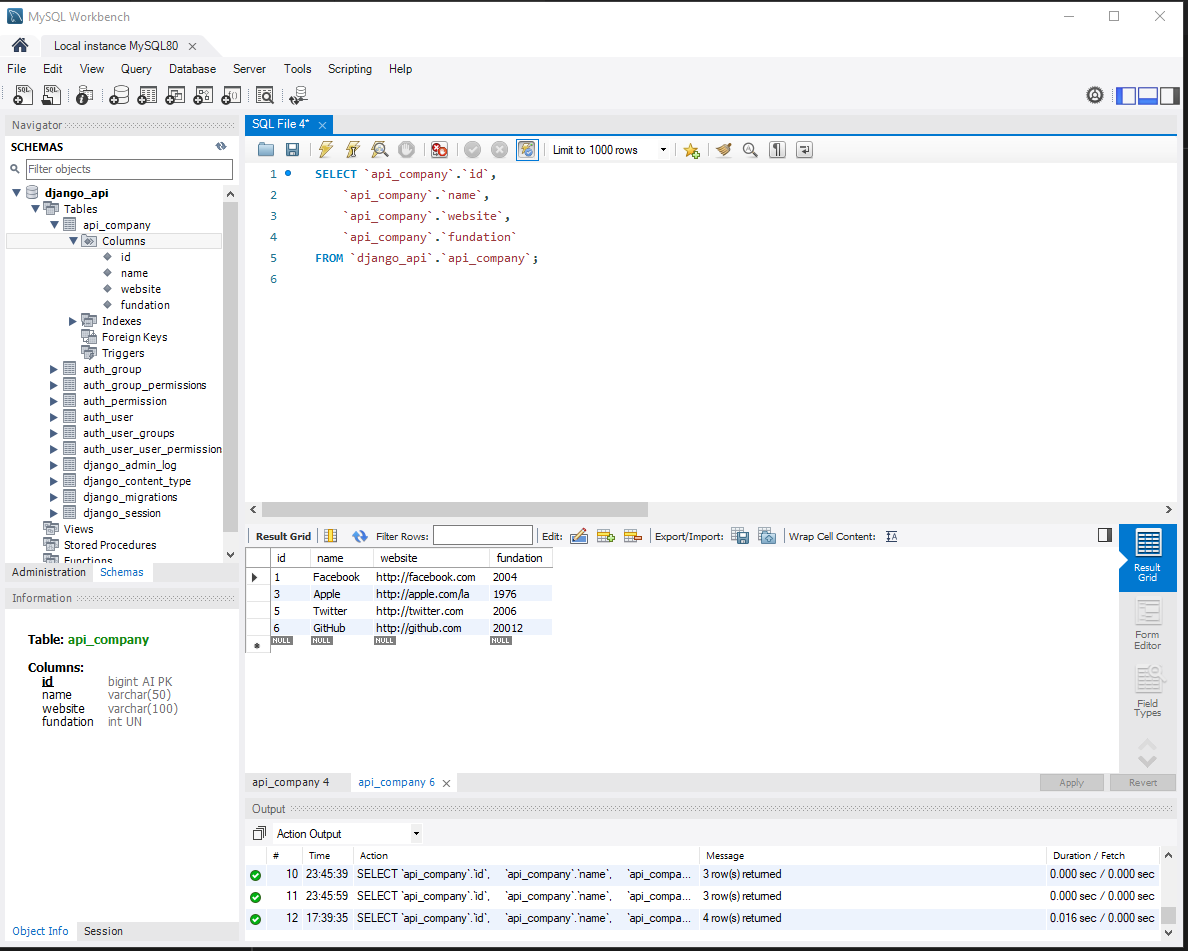Image resolution: width=1188 pixels, height=951 pixels.
Task: Execute the SQL query with lightning icon
Action: [326, 150]
